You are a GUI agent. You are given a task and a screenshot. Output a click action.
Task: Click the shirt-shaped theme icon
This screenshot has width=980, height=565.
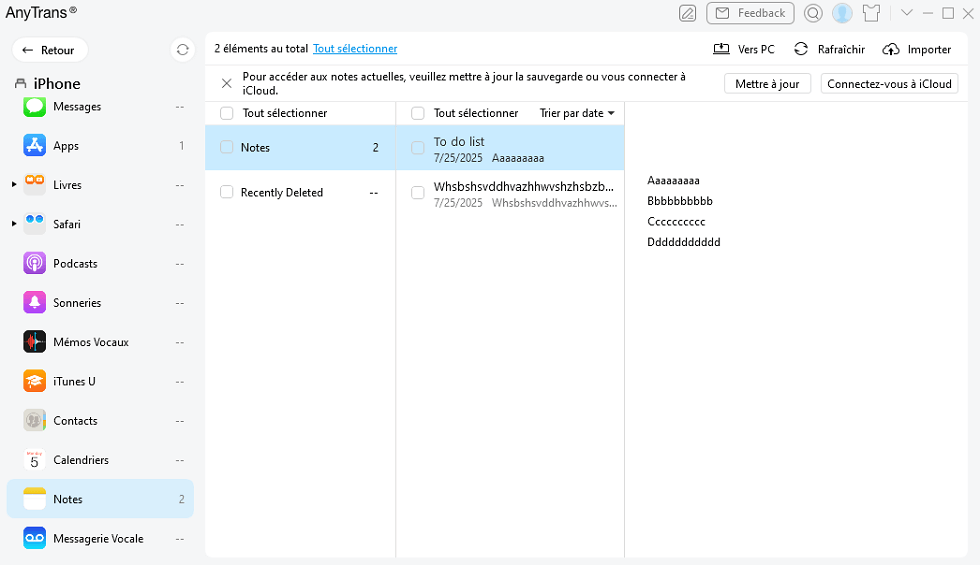pyautogui.click(x=871, y=13)
